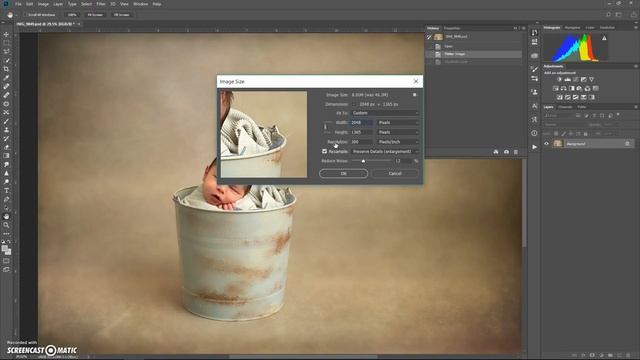Open the Resample method dropdown
The height and width of the screenshot is (360, 640).
385,151
